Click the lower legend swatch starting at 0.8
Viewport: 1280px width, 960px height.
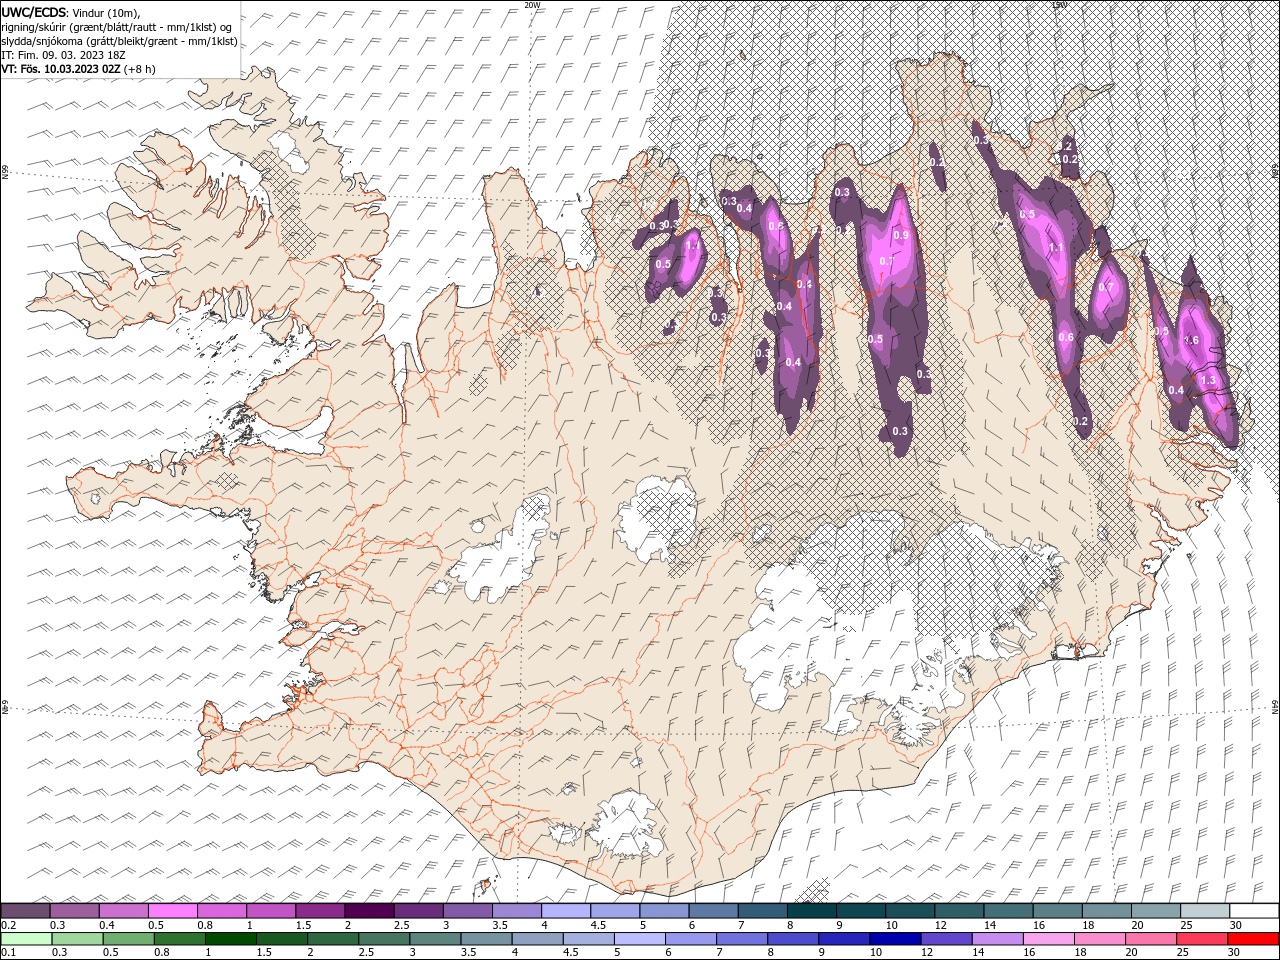[180, 939]
